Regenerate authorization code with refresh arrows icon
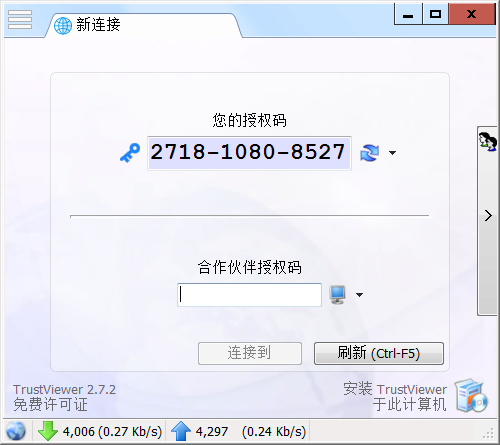 (369, 153)
